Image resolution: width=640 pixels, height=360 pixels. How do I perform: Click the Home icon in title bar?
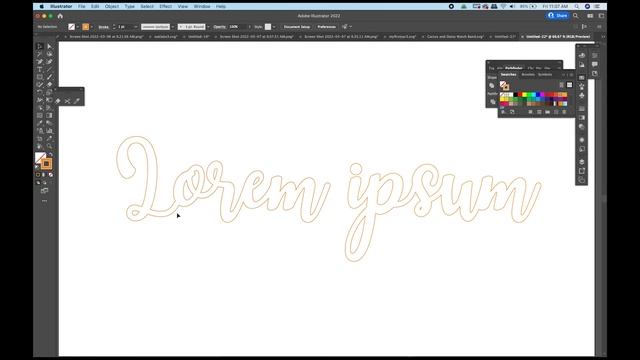coord(60,16)
